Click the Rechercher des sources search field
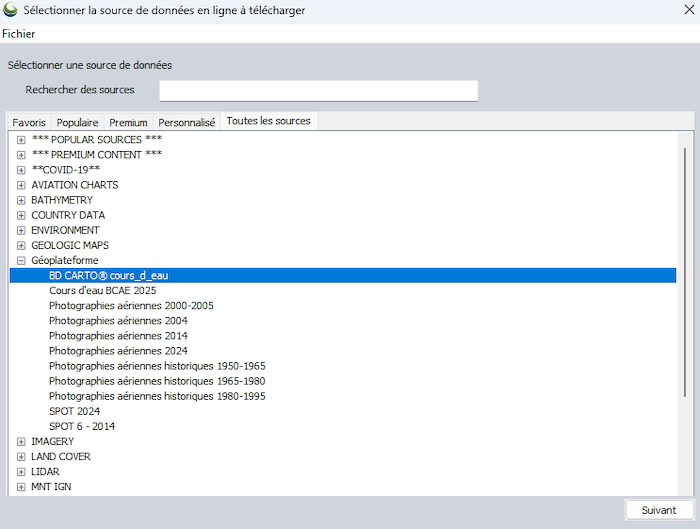 tap(318, 91)
